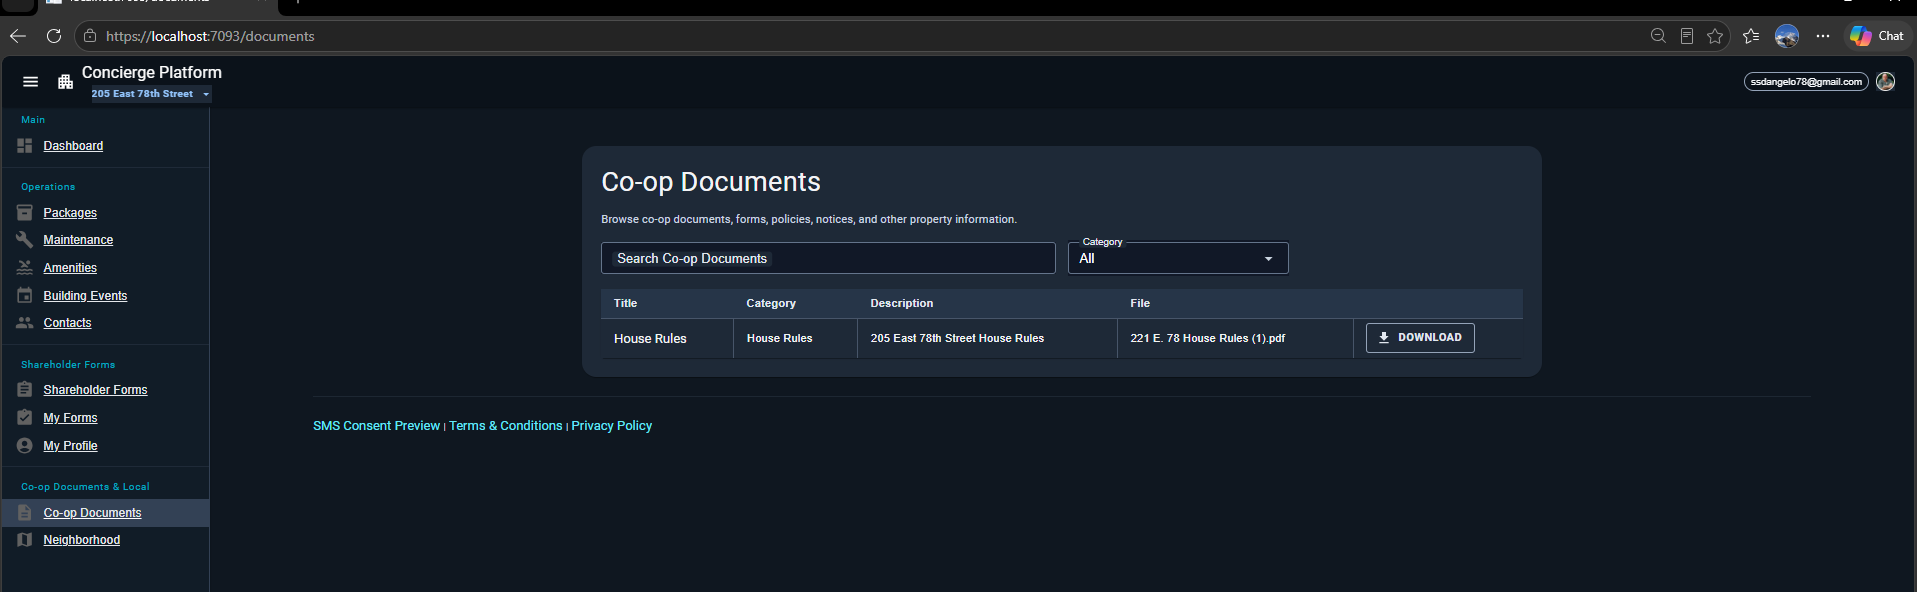1917x592 pixels.
Task: Add page to favorites with the star icon
Action: click(1715, 36)
